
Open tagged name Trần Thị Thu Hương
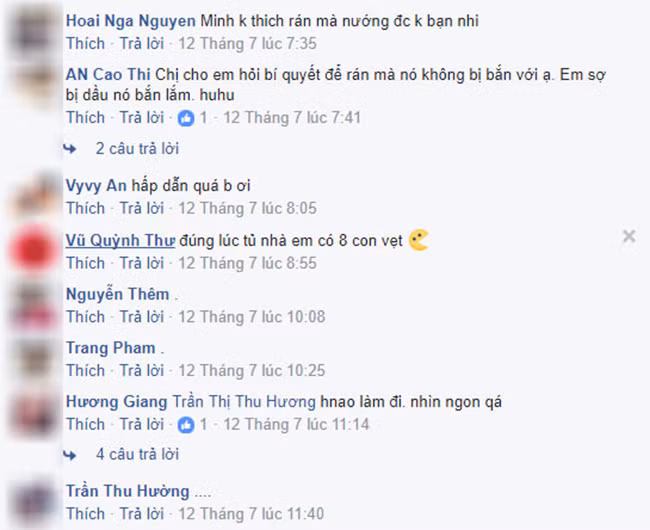coord(244,402)
